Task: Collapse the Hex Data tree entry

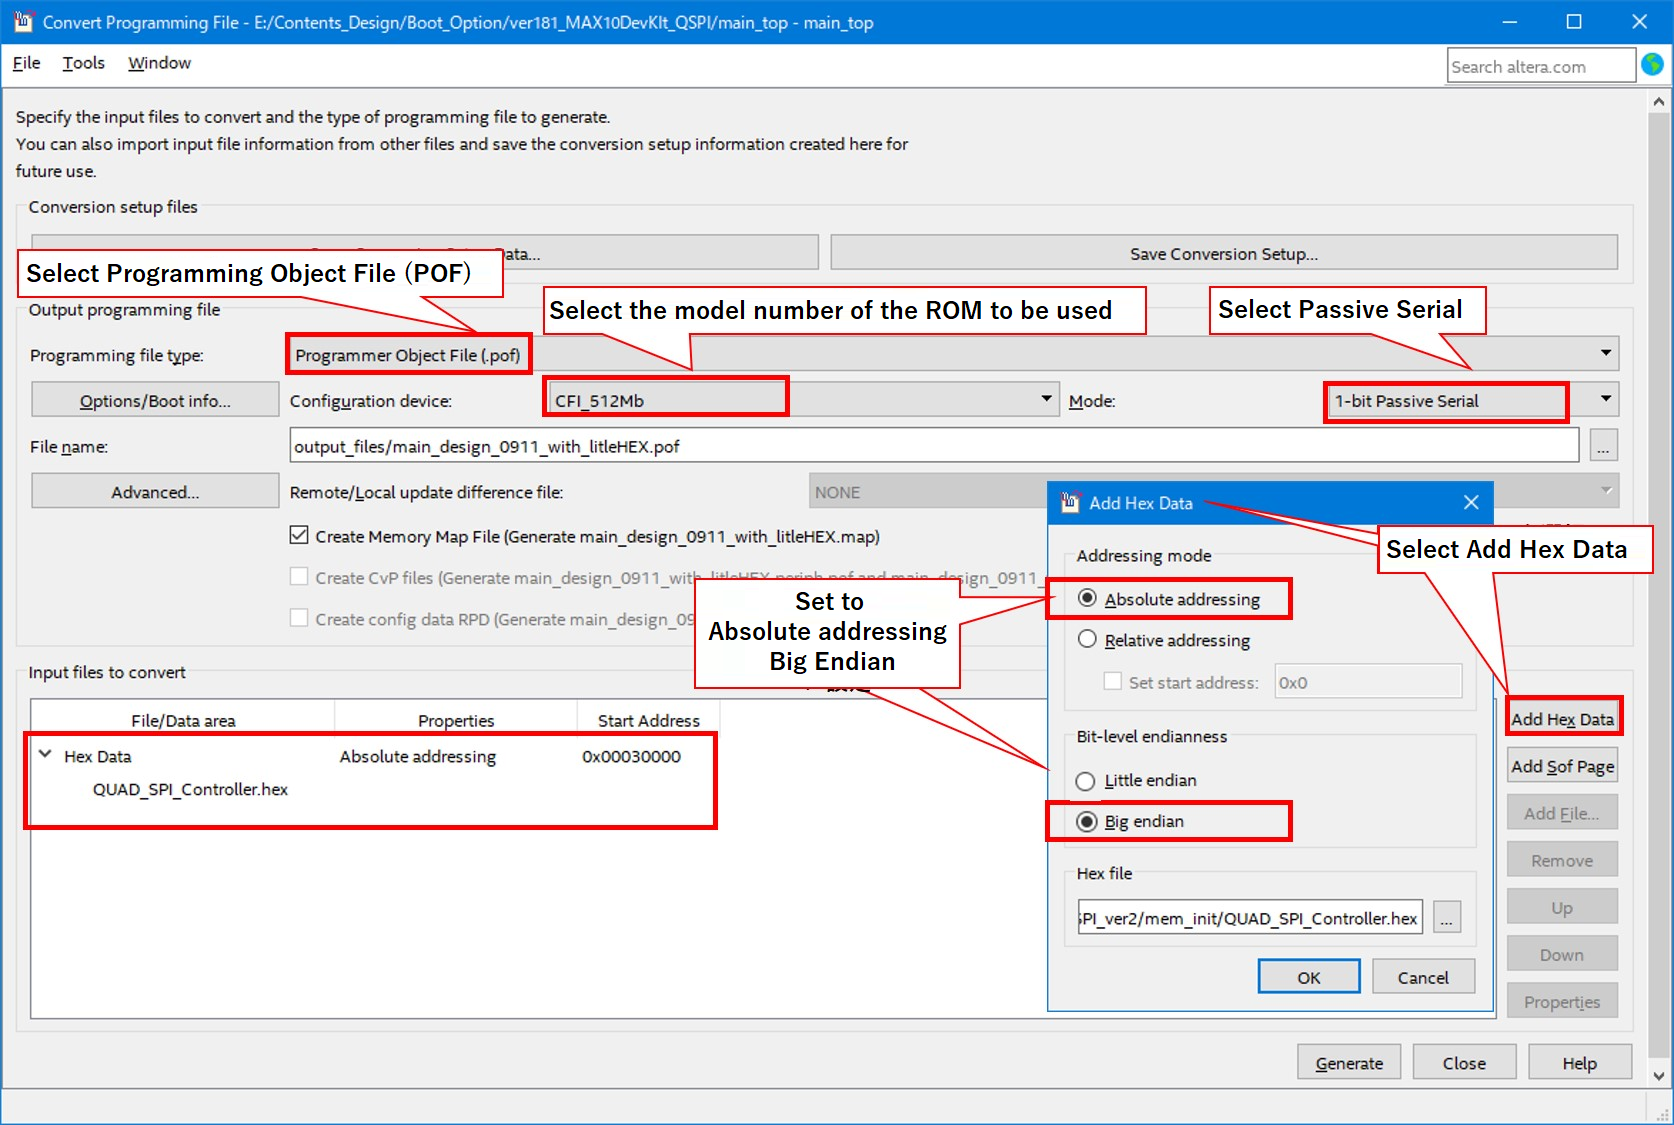Action: [x=44, y=756]
